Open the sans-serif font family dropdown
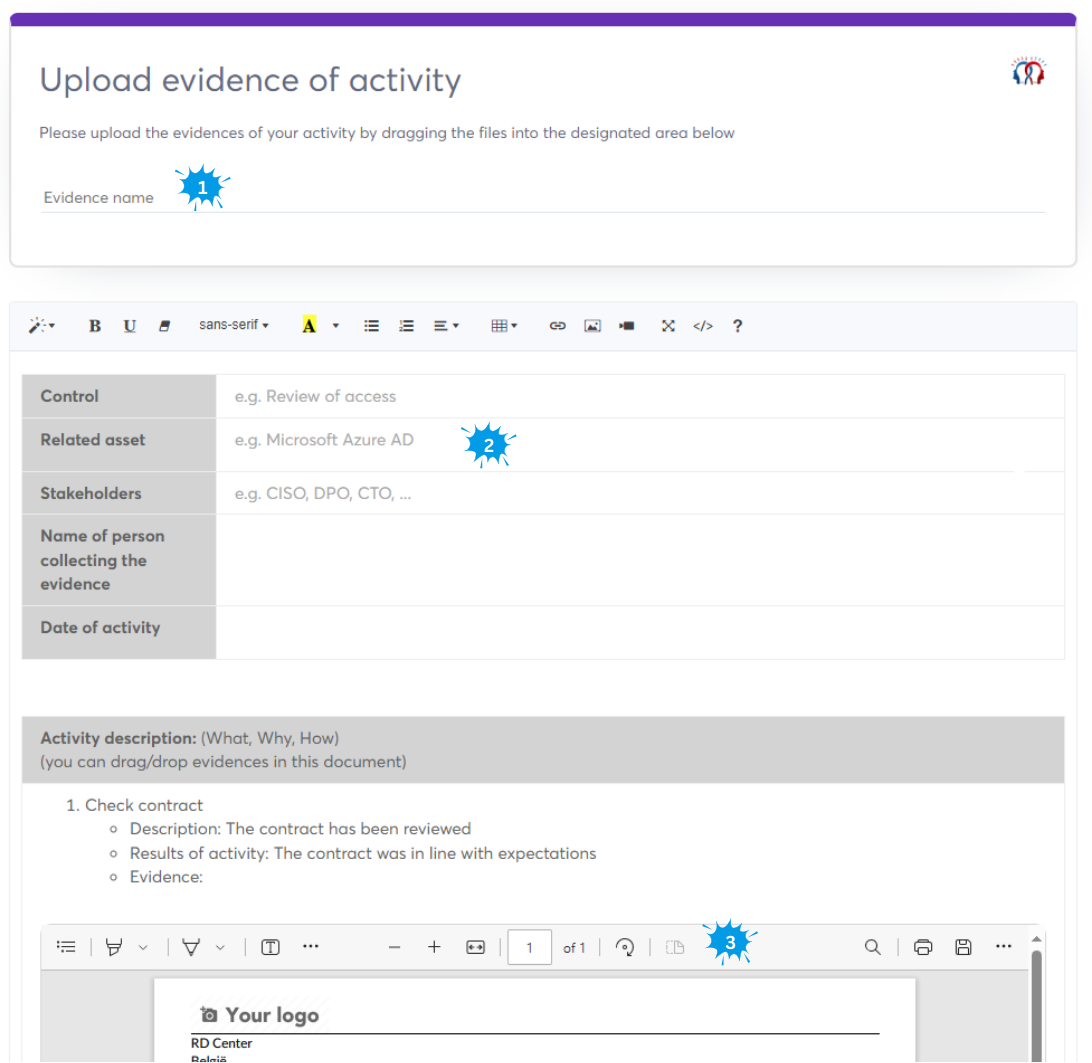 [233, 325]
